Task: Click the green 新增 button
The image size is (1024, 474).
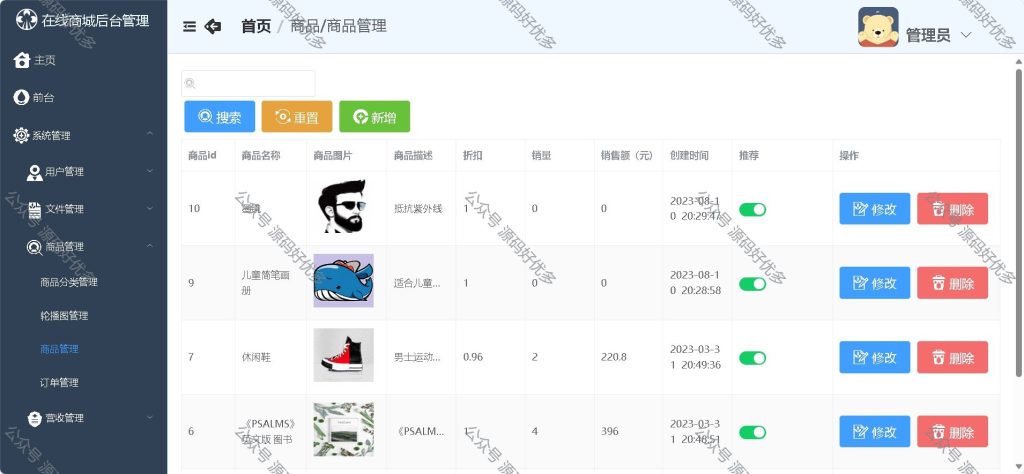Action: (375, 117)
